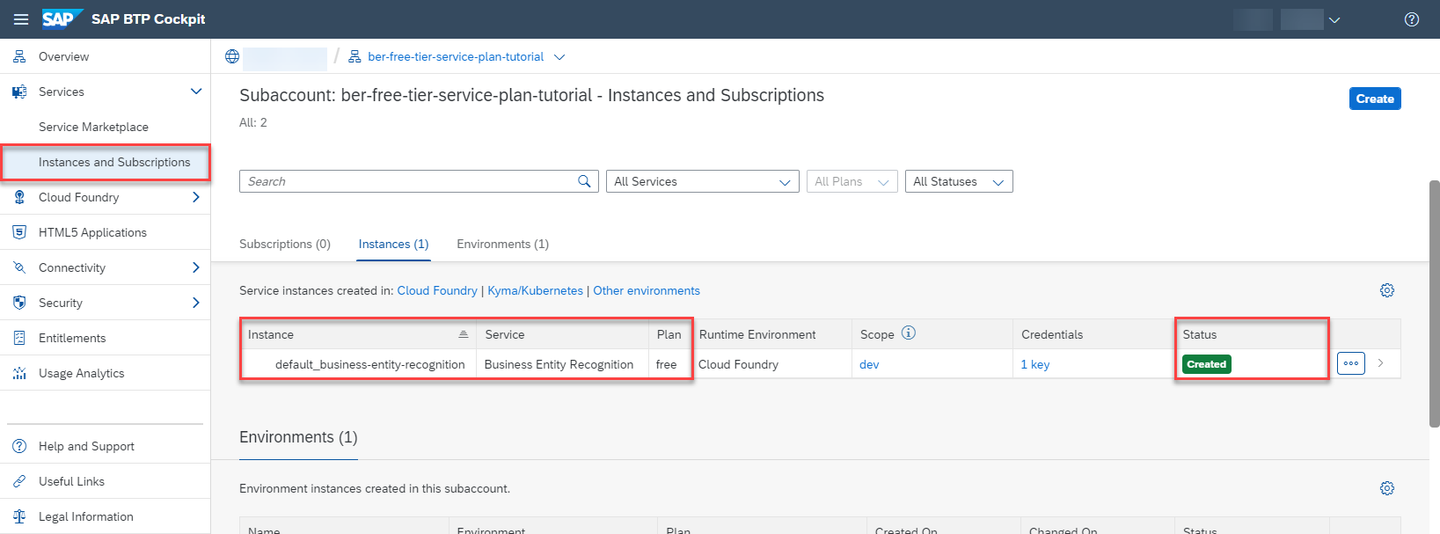The height and width of the screenshot is (534, 1440).
Task: Switch to the Environments (1) tab
Action: click(x=503, y=244)
